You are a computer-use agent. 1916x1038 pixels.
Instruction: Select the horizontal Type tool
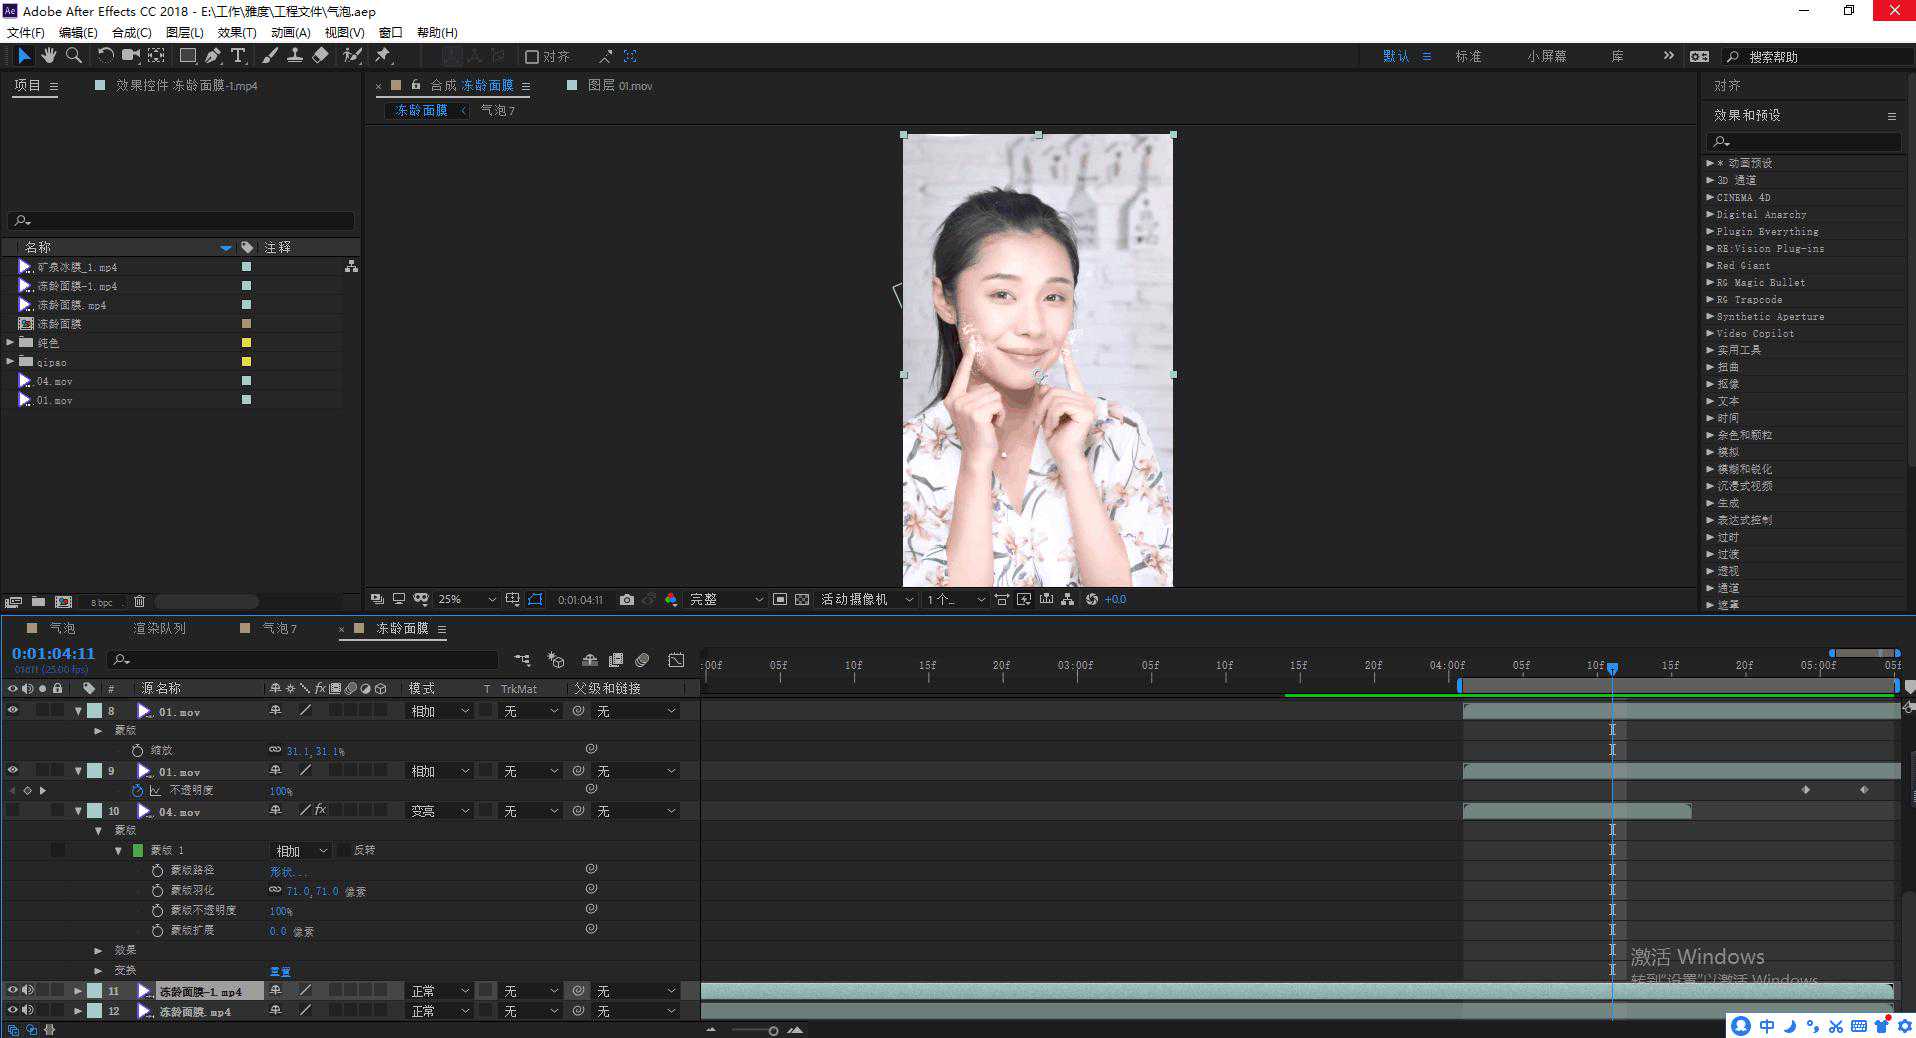(238, 56)
